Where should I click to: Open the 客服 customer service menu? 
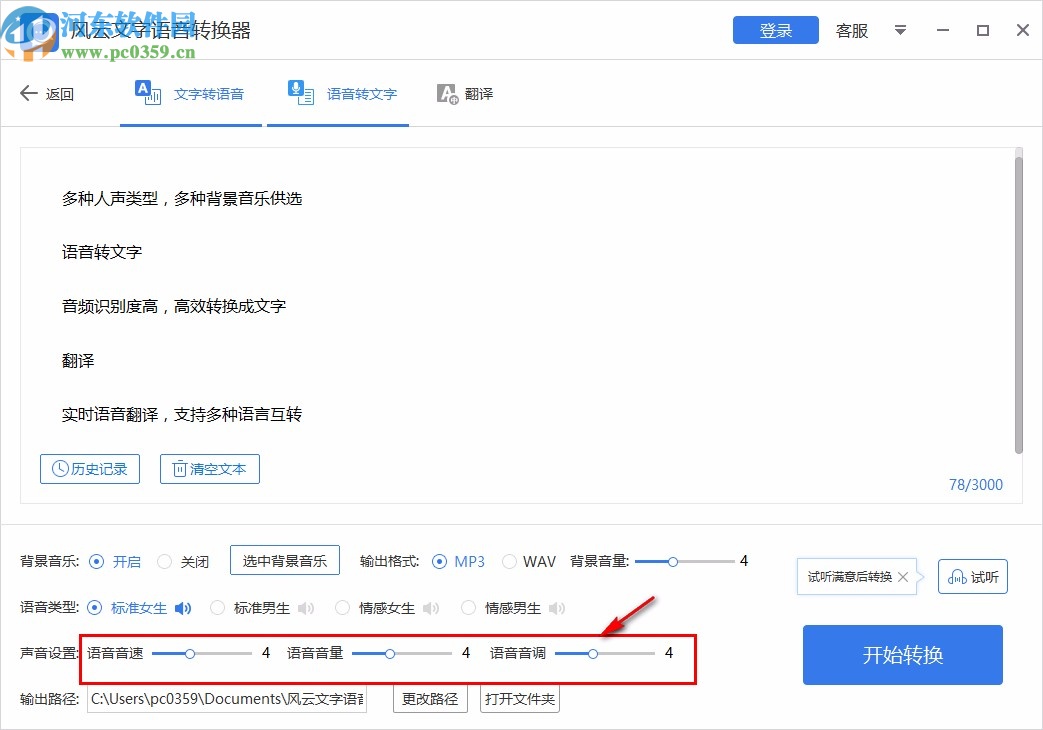[x=851, y=31]
